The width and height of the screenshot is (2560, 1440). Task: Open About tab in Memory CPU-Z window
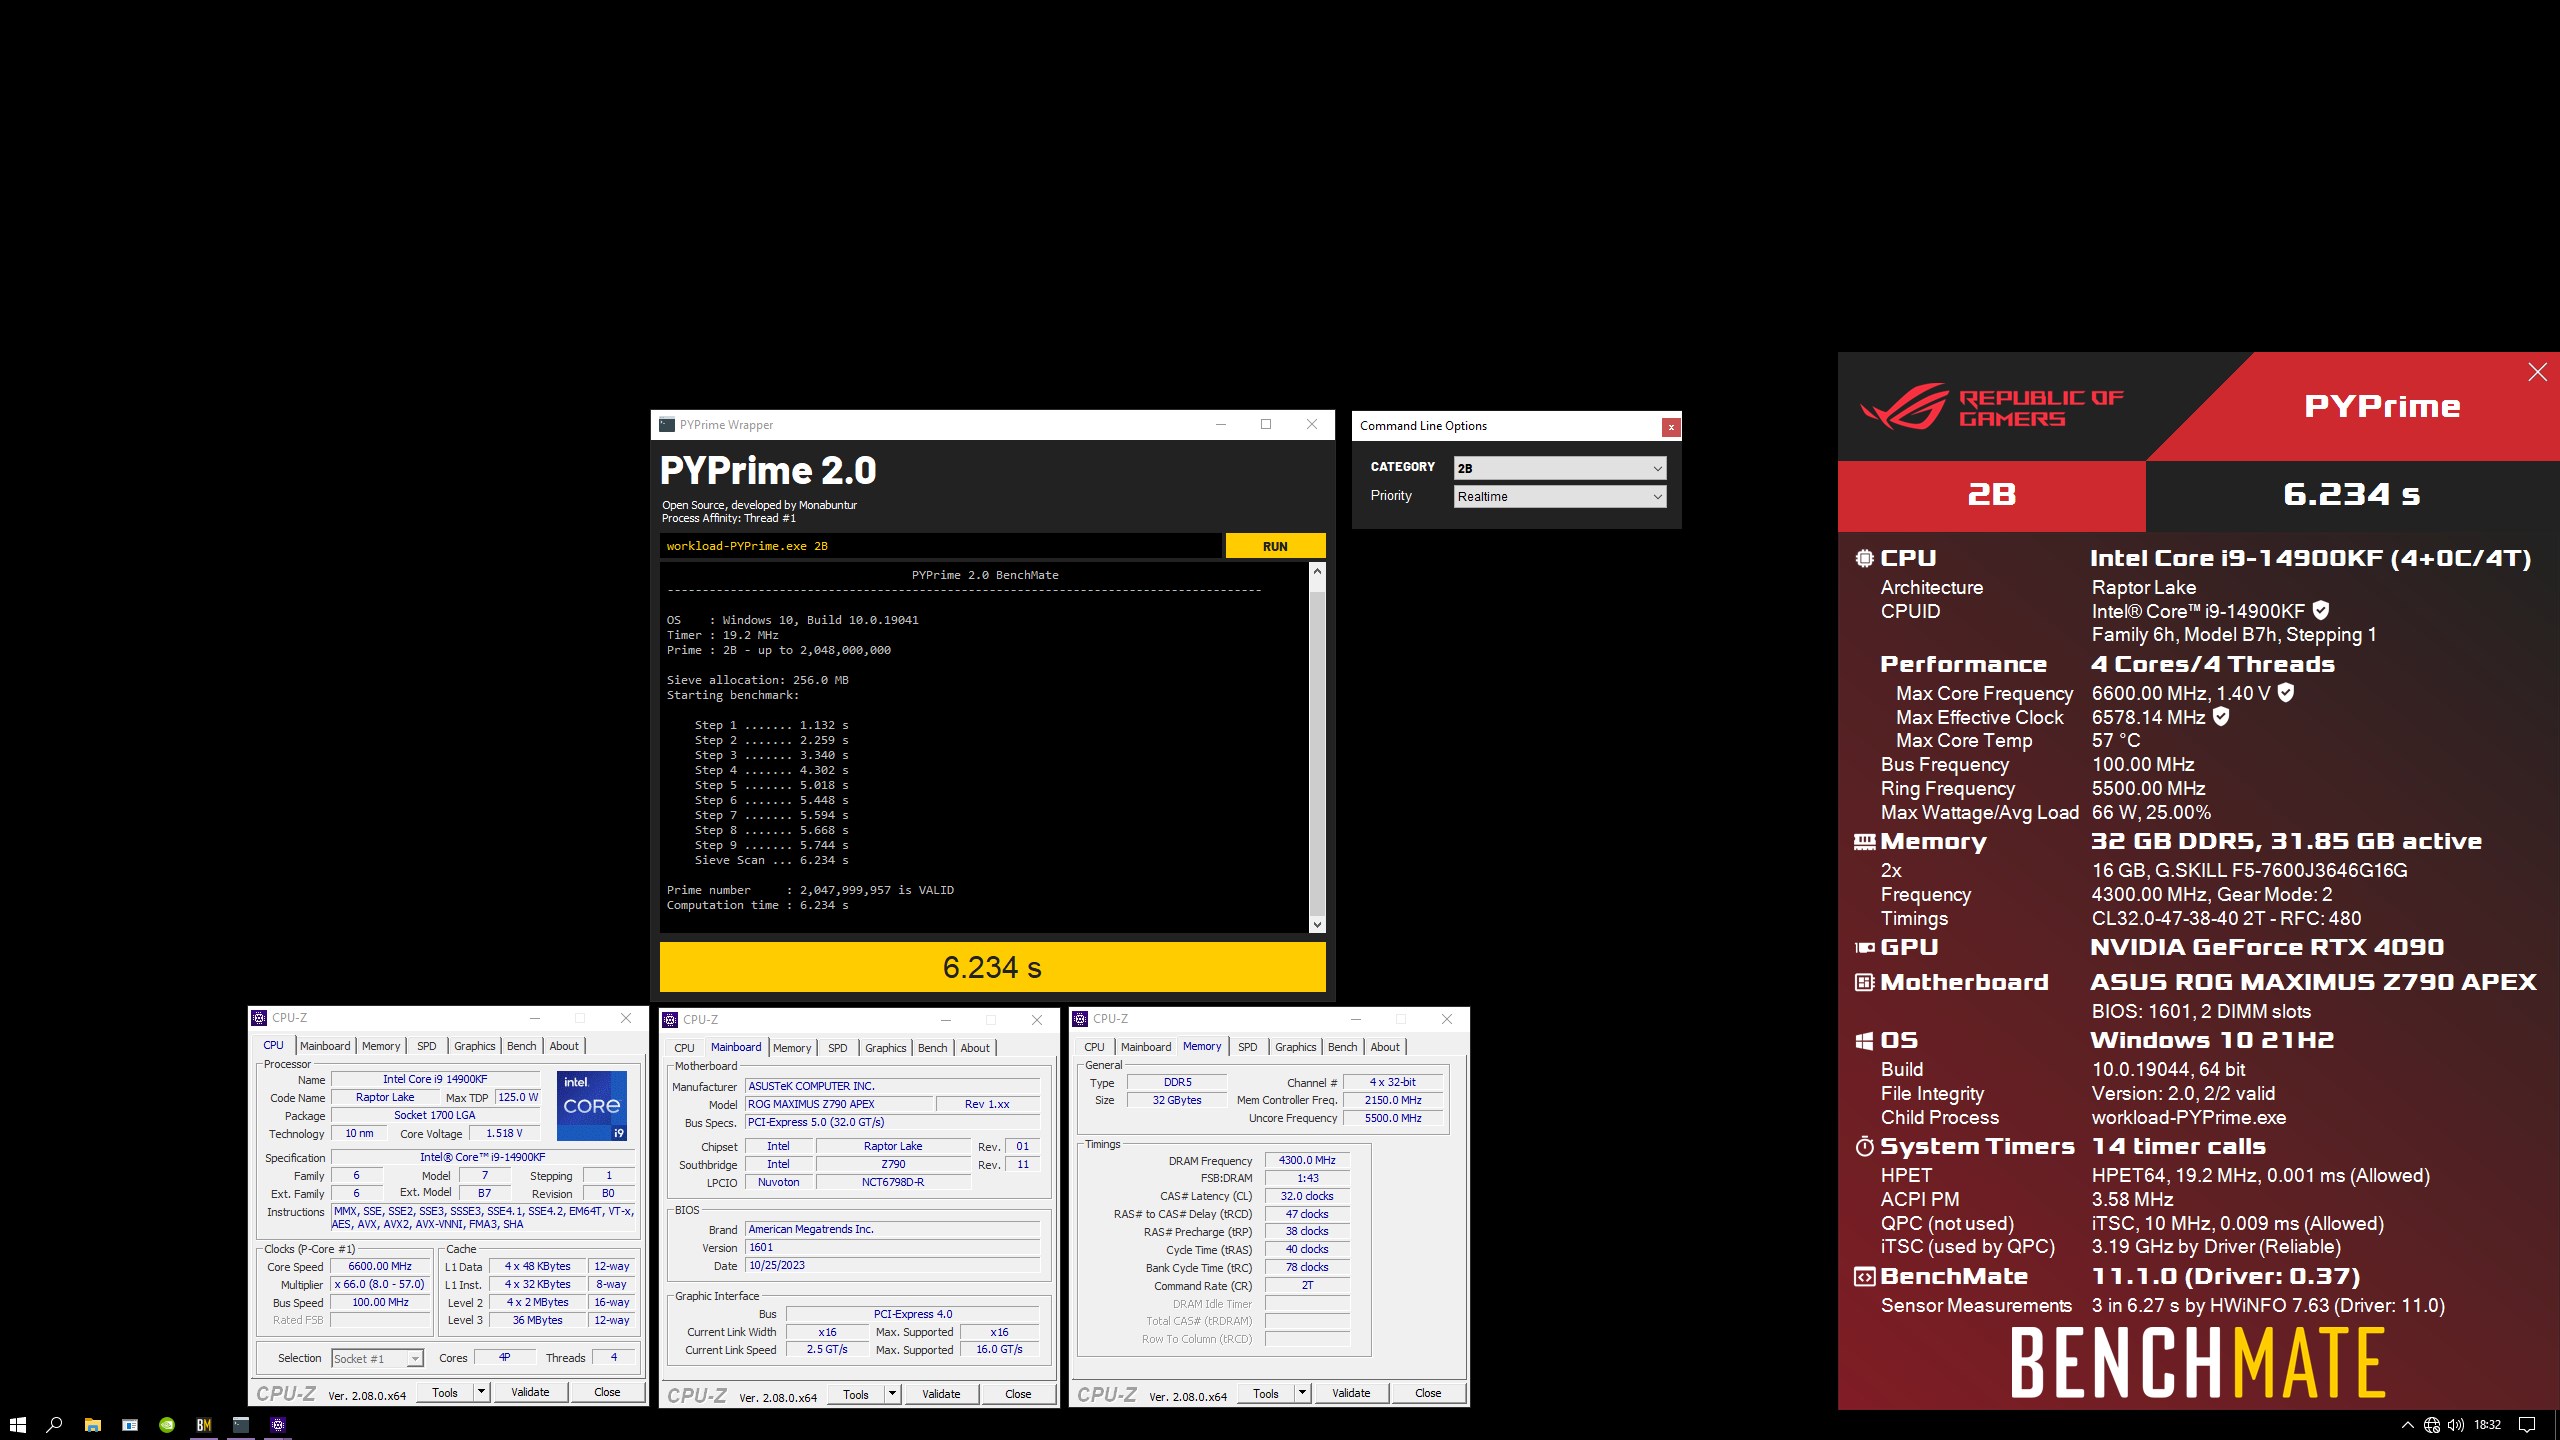point(1385,1047)
